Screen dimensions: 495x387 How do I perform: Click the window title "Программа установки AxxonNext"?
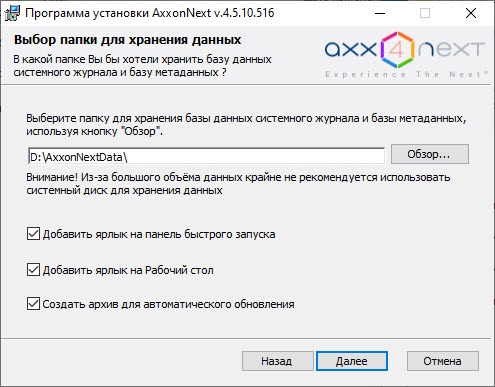[x=118, y=13]
